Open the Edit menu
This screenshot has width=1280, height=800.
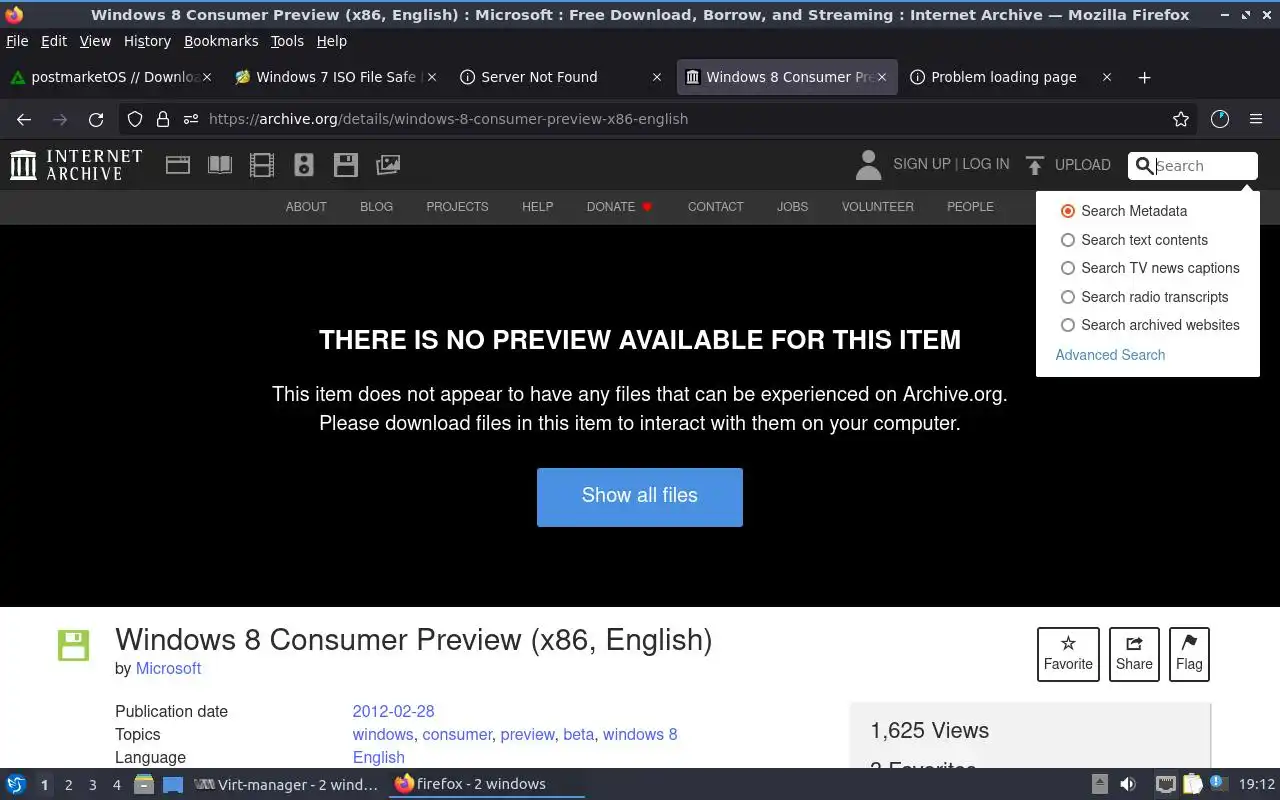(x=54, y=41)
